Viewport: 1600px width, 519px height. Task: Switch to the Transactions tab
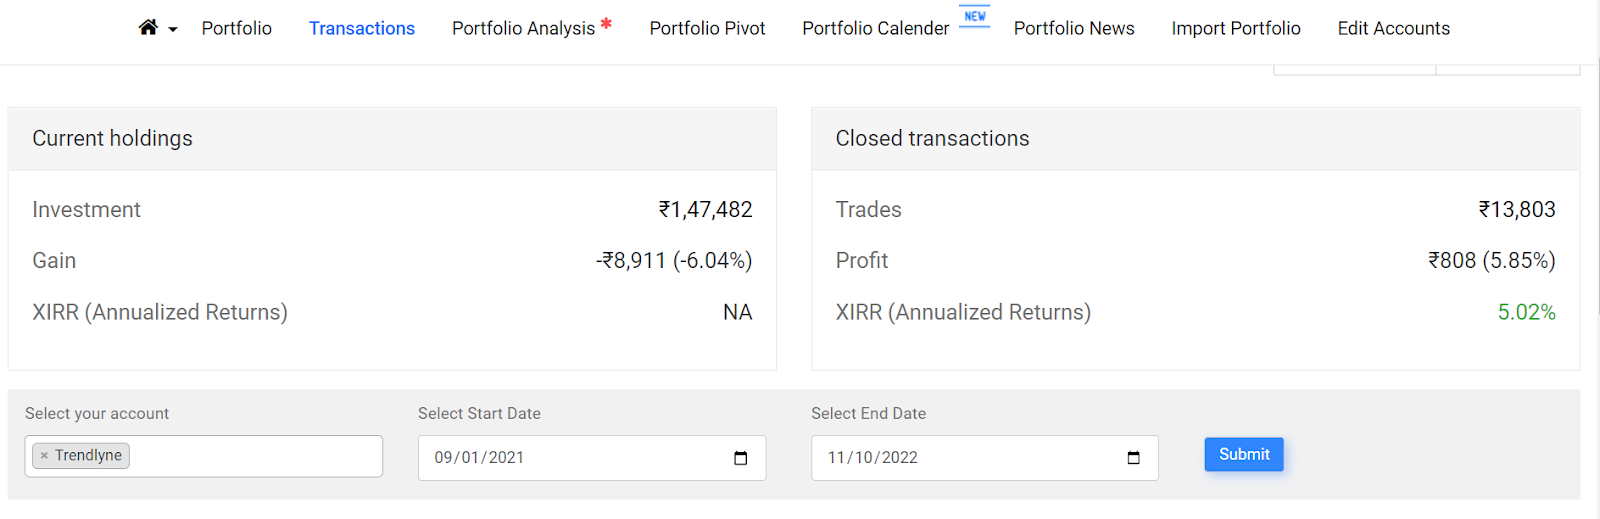tap(362, 28)
